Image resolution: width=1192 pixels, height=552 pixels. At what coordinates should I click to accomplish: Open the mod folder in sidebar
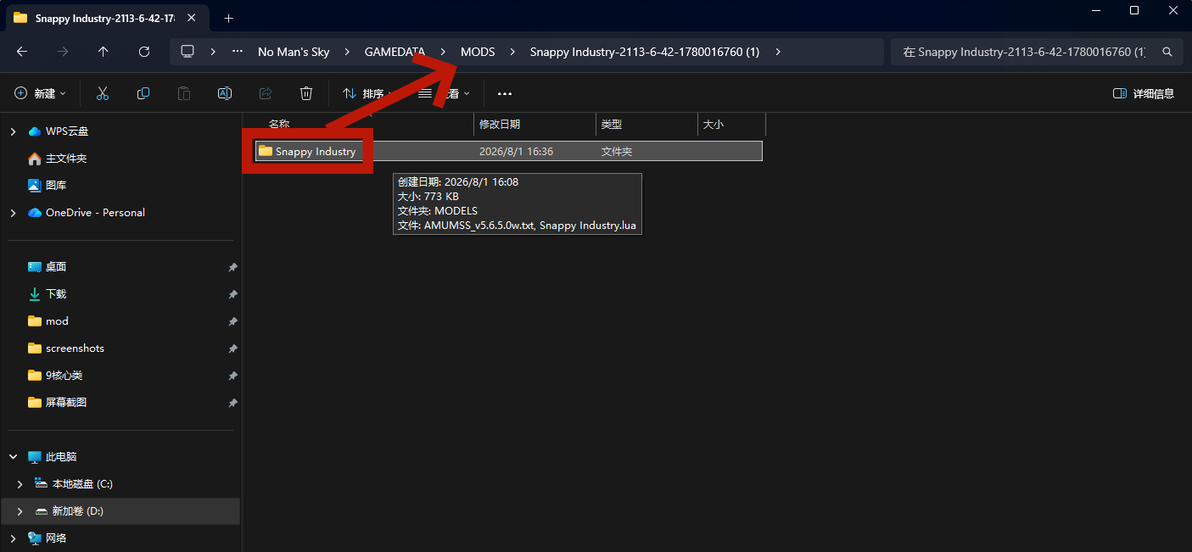(48, 321)
